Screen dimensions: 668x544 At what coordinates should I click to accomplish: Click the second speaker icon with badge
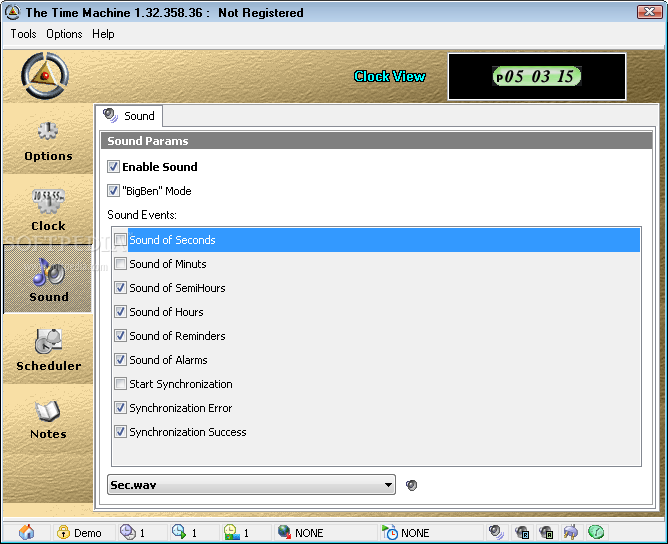(x=546, y=532)
